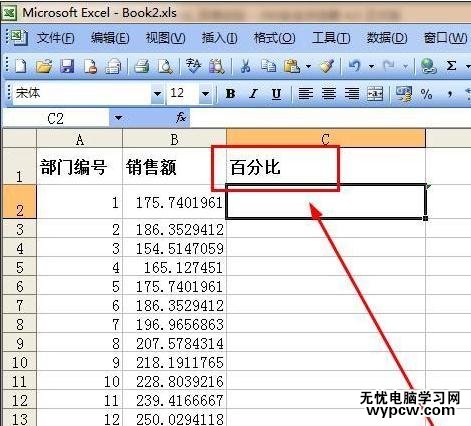Expand Undo history arrow

coord(371,66)
